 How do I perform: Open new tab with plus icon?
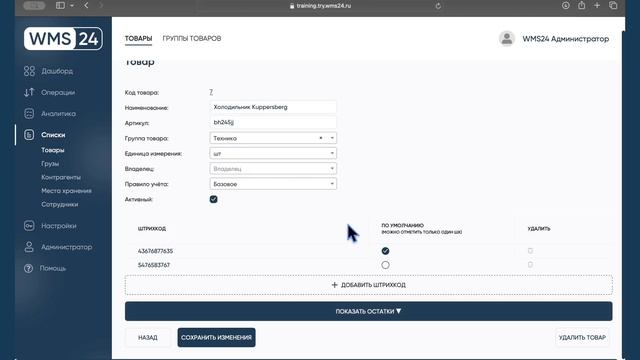(x=597, y=5)
